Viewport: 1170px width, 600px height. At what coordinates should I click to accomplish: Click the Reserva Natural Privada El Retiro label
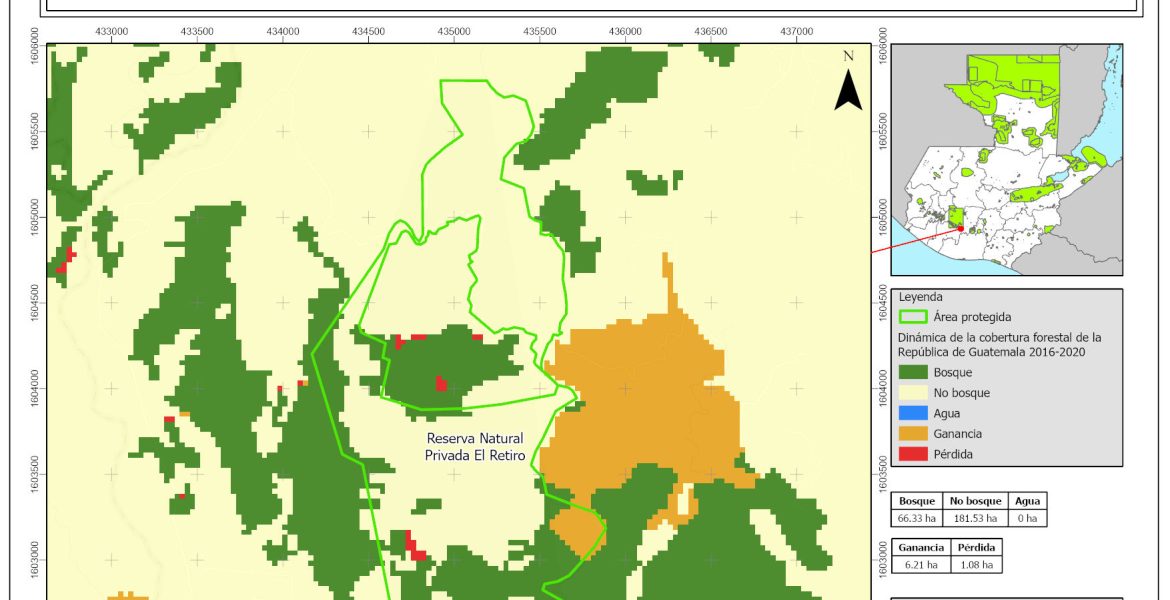point(475,447)
